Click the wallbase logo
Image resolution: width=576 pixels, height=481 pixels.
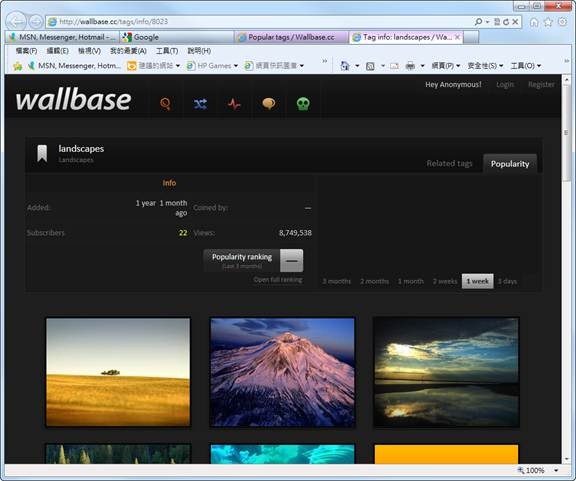[73, 100]
